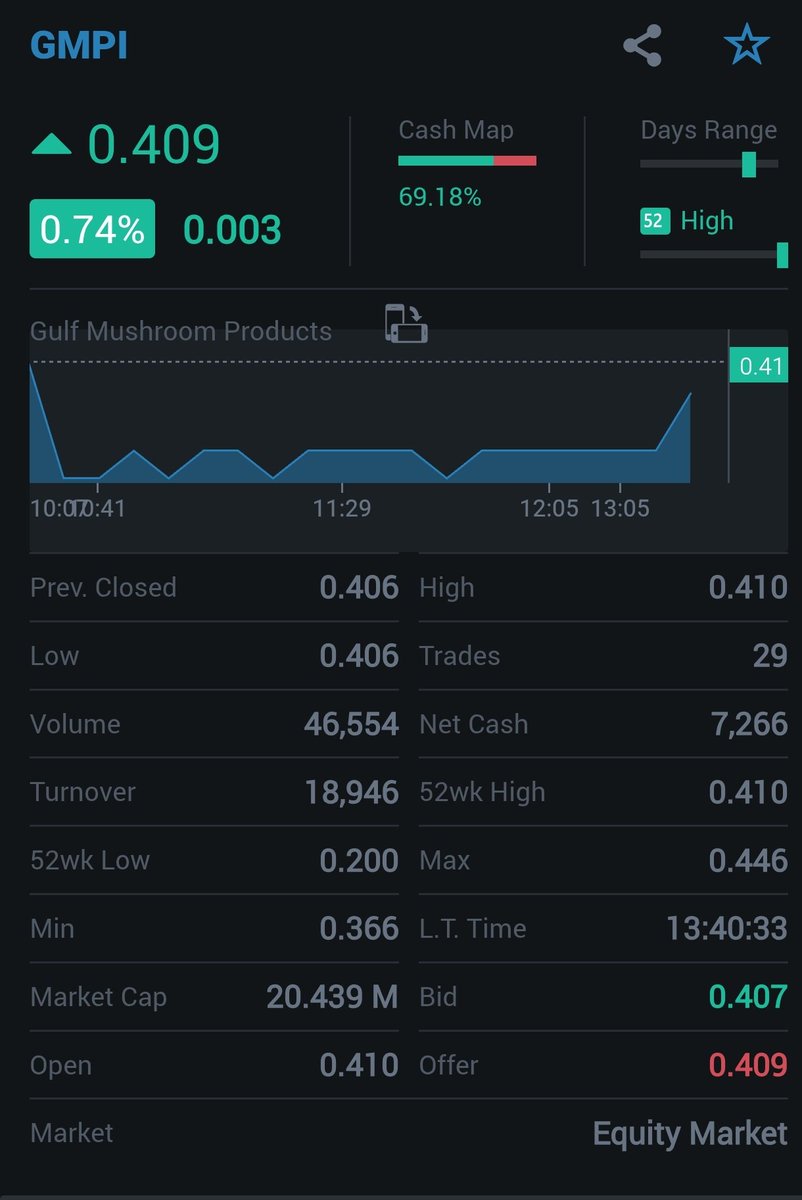Tap the share icon
Screen dimensions: 802x1200
[x=642, y=46]
